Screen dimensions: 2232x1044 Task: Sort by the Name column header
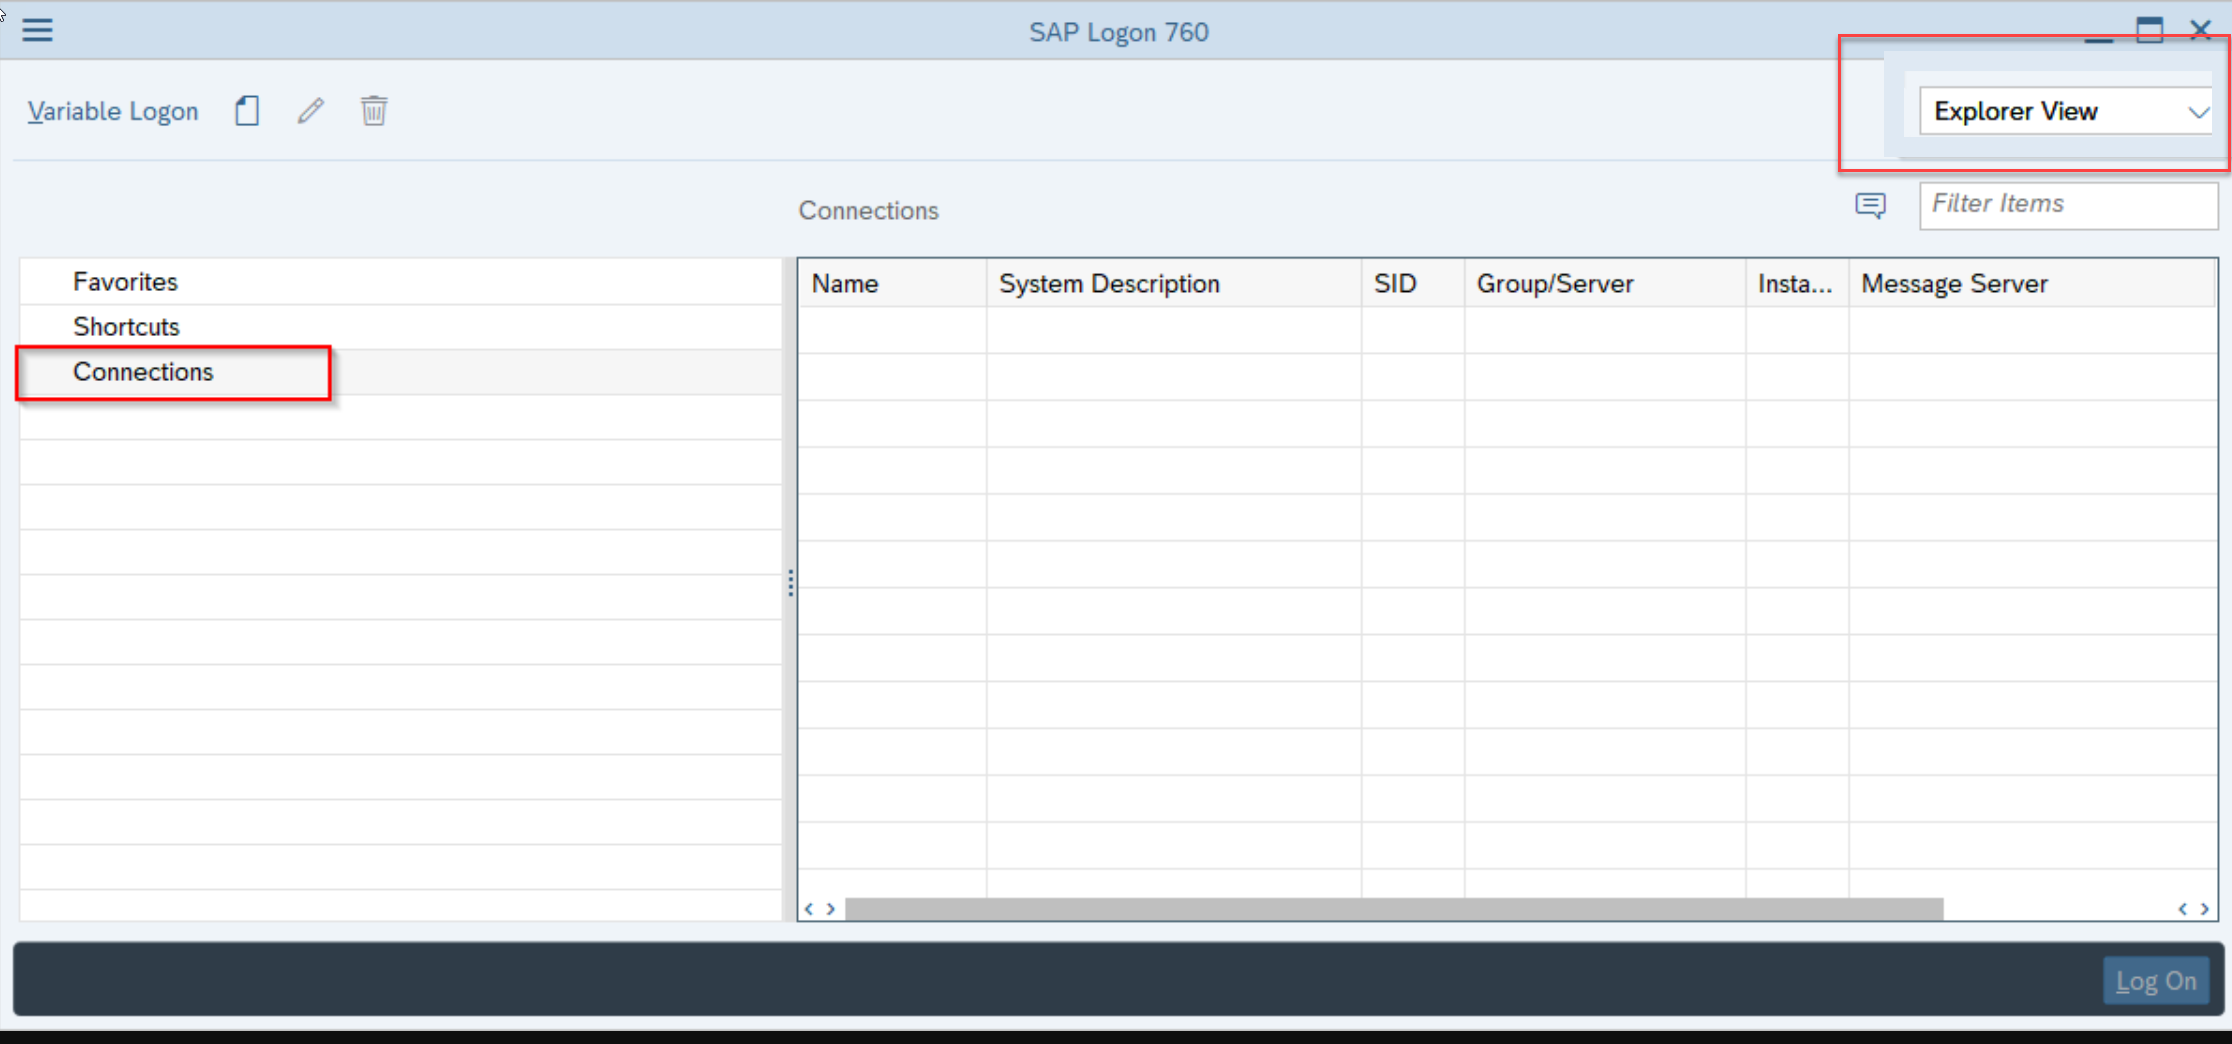point(892,284)
